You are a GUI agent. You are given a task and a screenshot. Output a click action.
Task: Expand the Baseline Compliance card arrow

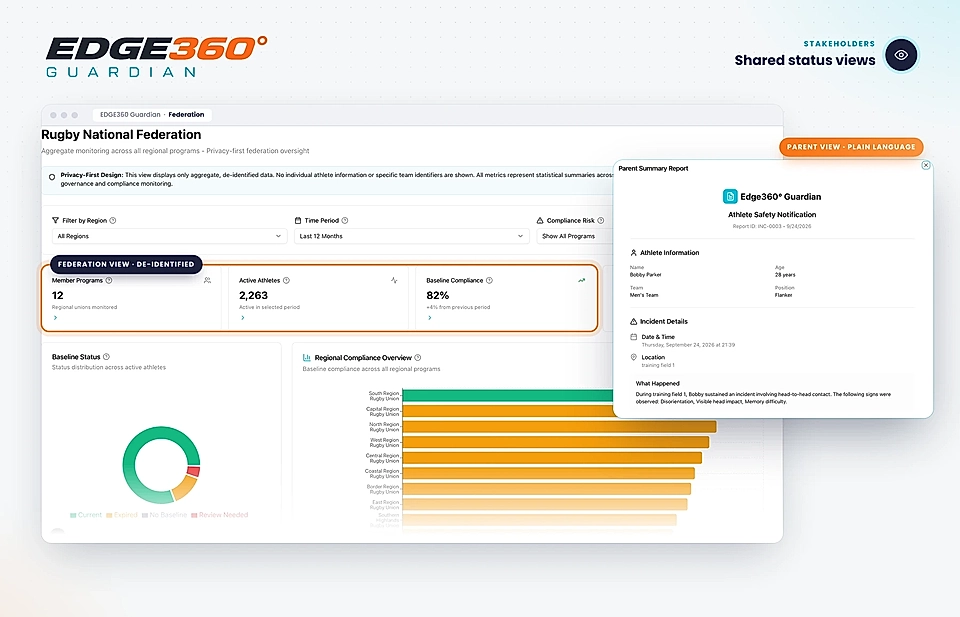[x=430, y=318]
